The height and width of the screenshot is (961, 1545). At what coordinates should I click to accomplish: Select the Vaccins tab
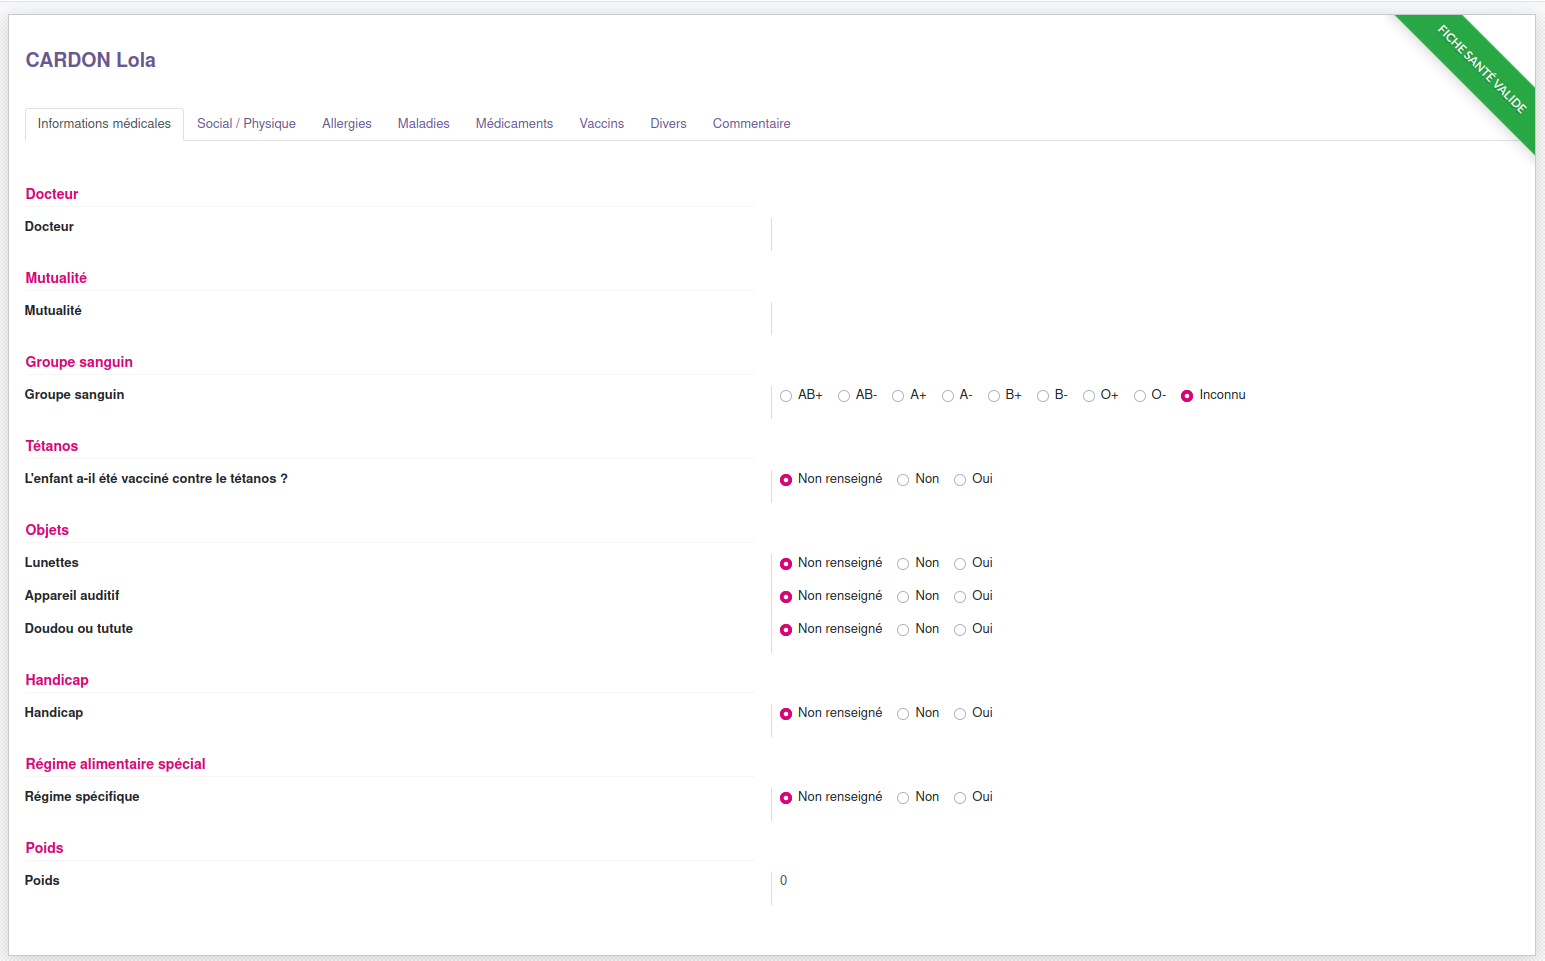[x=601, y=124]
